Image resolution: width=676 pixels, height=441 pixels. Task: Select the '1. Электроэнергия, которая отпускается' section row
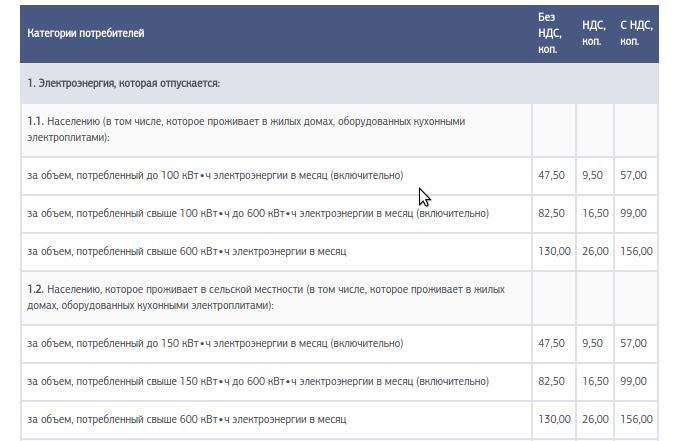(339, 83)
